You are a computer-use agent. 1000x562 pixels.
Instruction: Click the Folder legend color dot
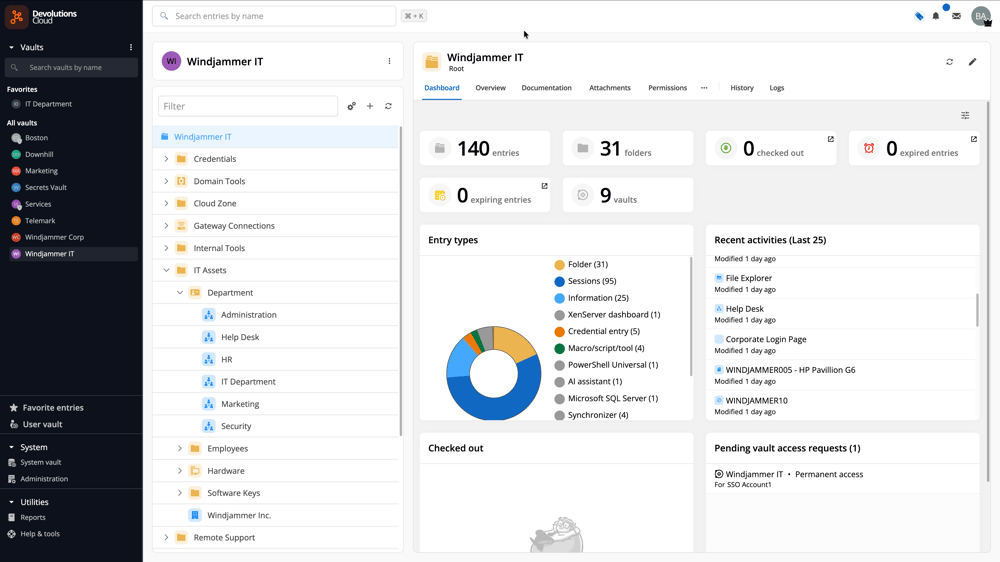pyautogui.click(x=559, y=265)
